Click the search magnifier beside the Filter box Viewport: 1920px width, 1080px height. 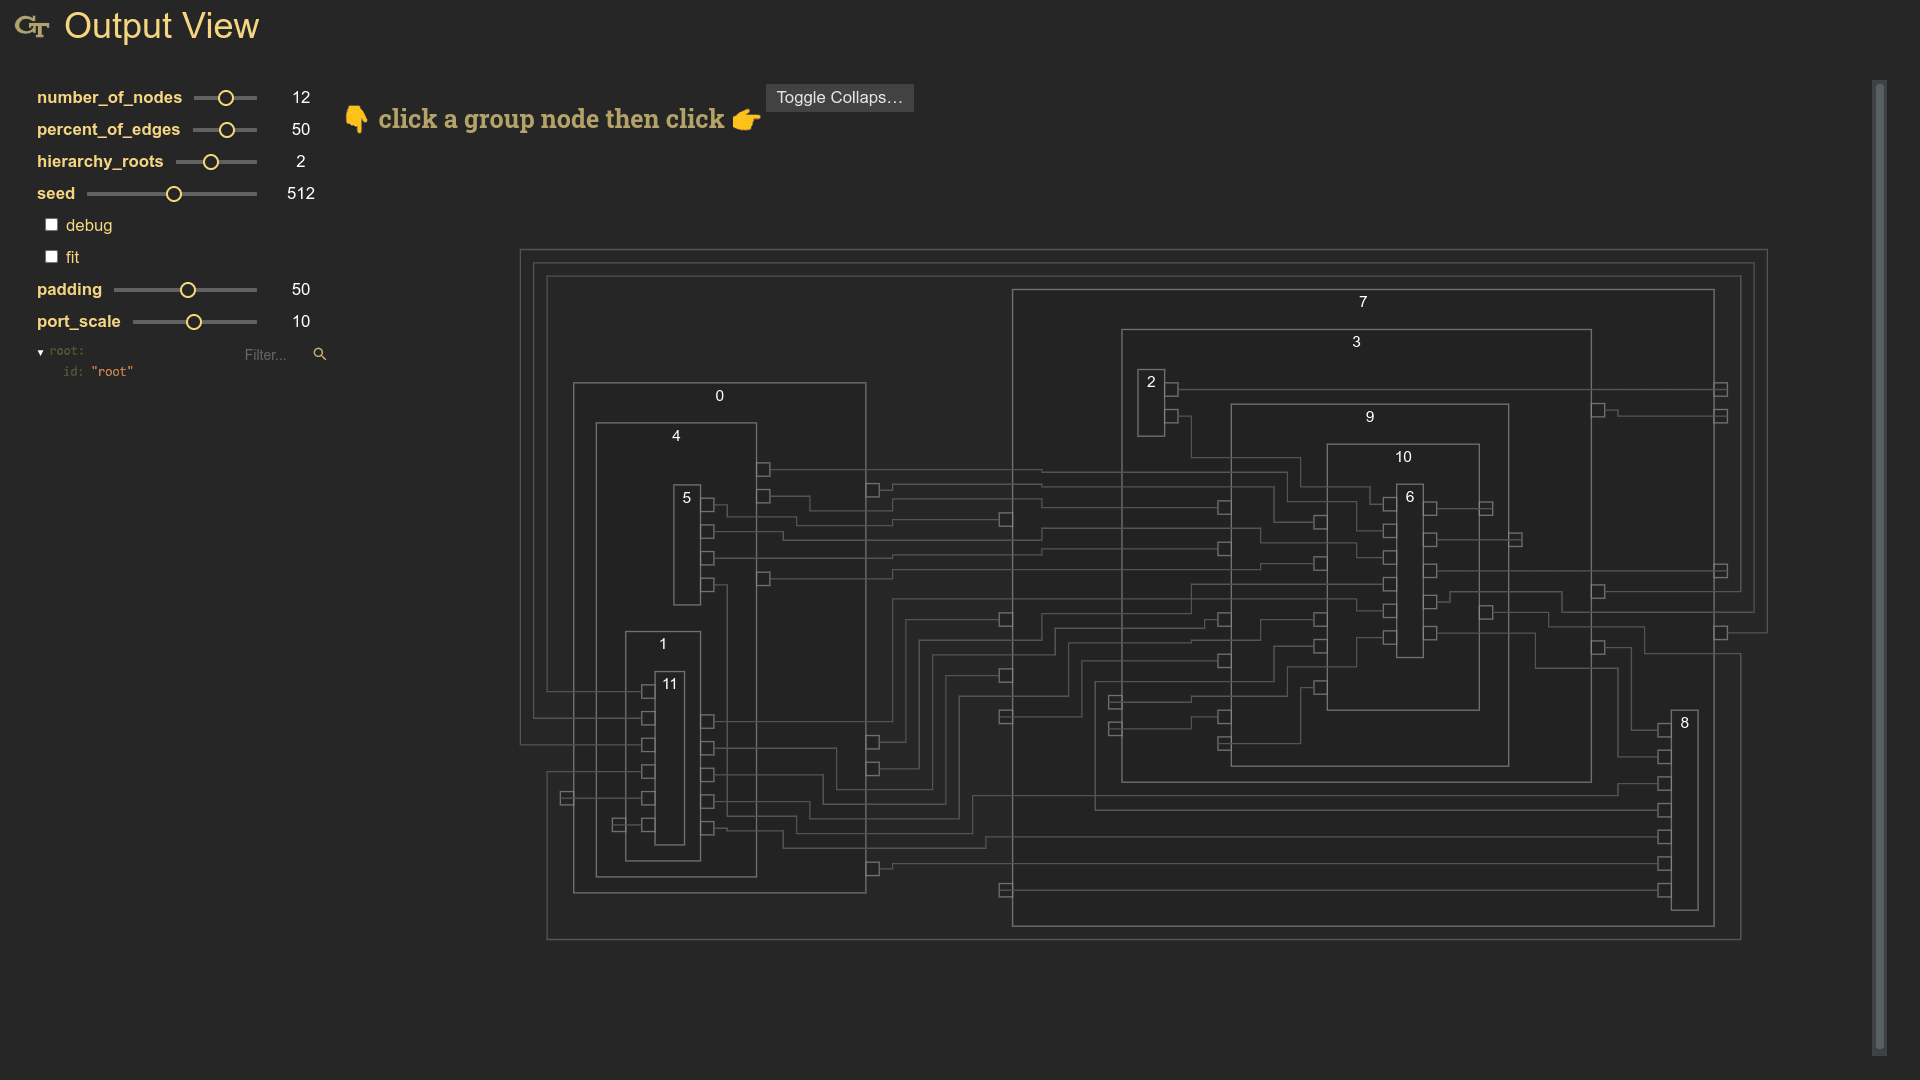(x=319, y=354)
